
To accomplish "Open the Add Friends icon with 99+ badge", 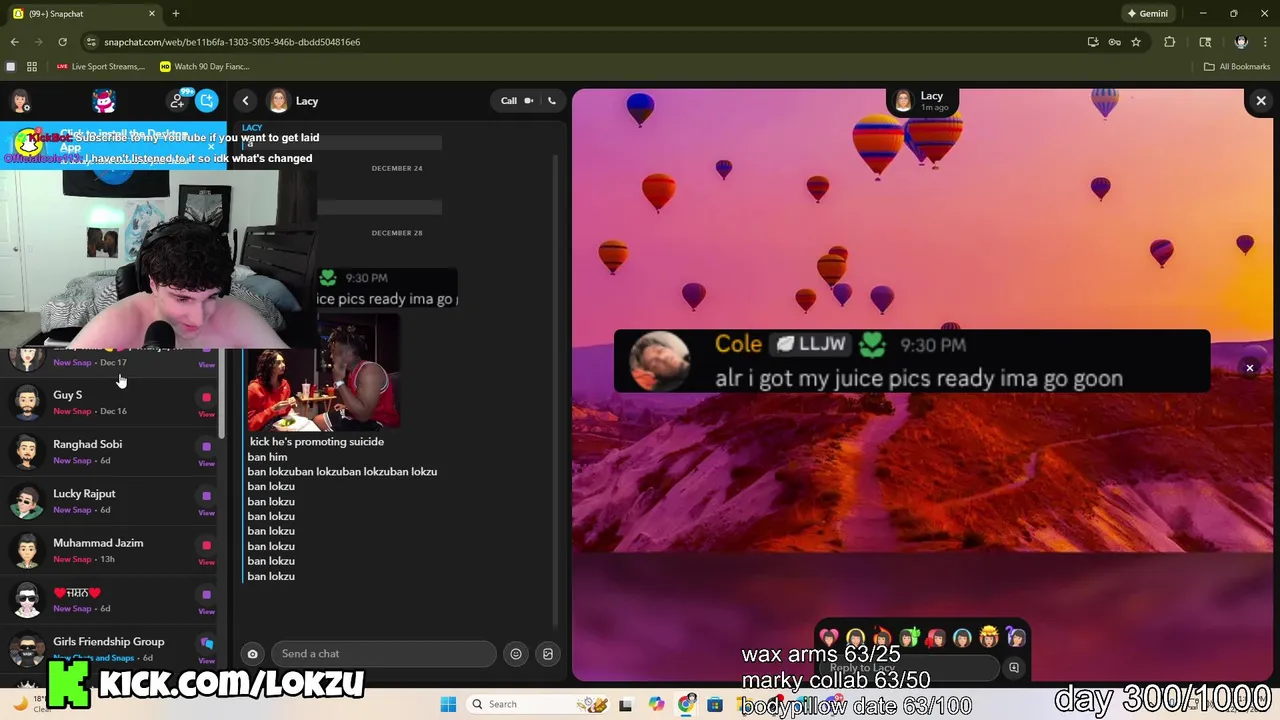I will (179, 100).
